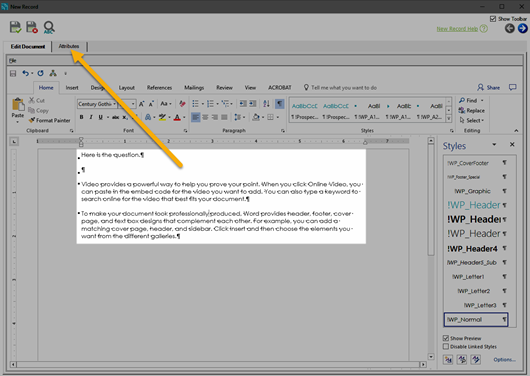Click the bullets list icon
The width and height of the screenshot is (530, 376).
pyautogui.click(x=195, y=103)
